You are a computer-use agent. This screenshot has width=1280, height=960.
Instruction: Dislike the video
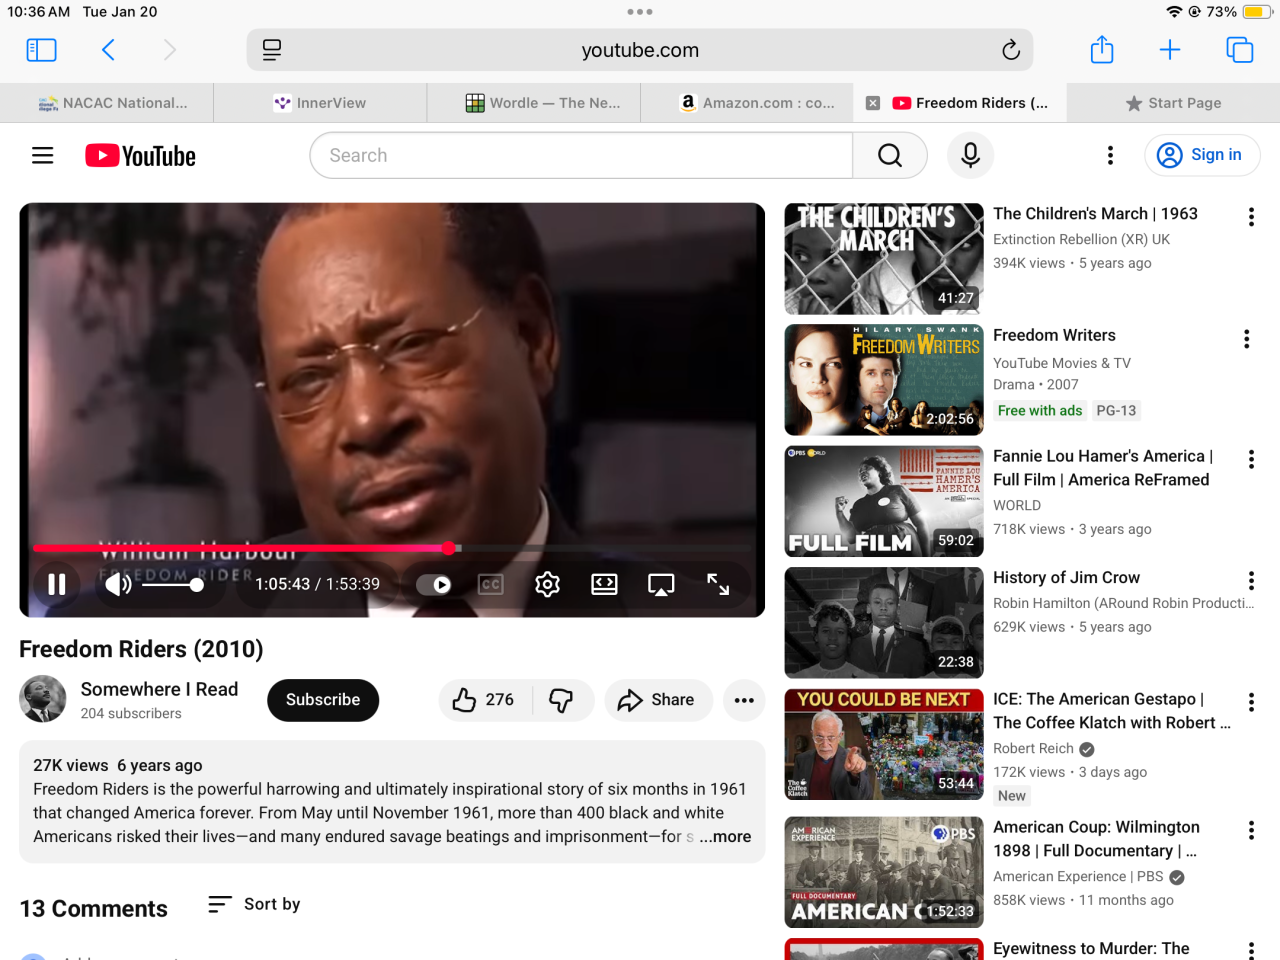coord(563,700)
